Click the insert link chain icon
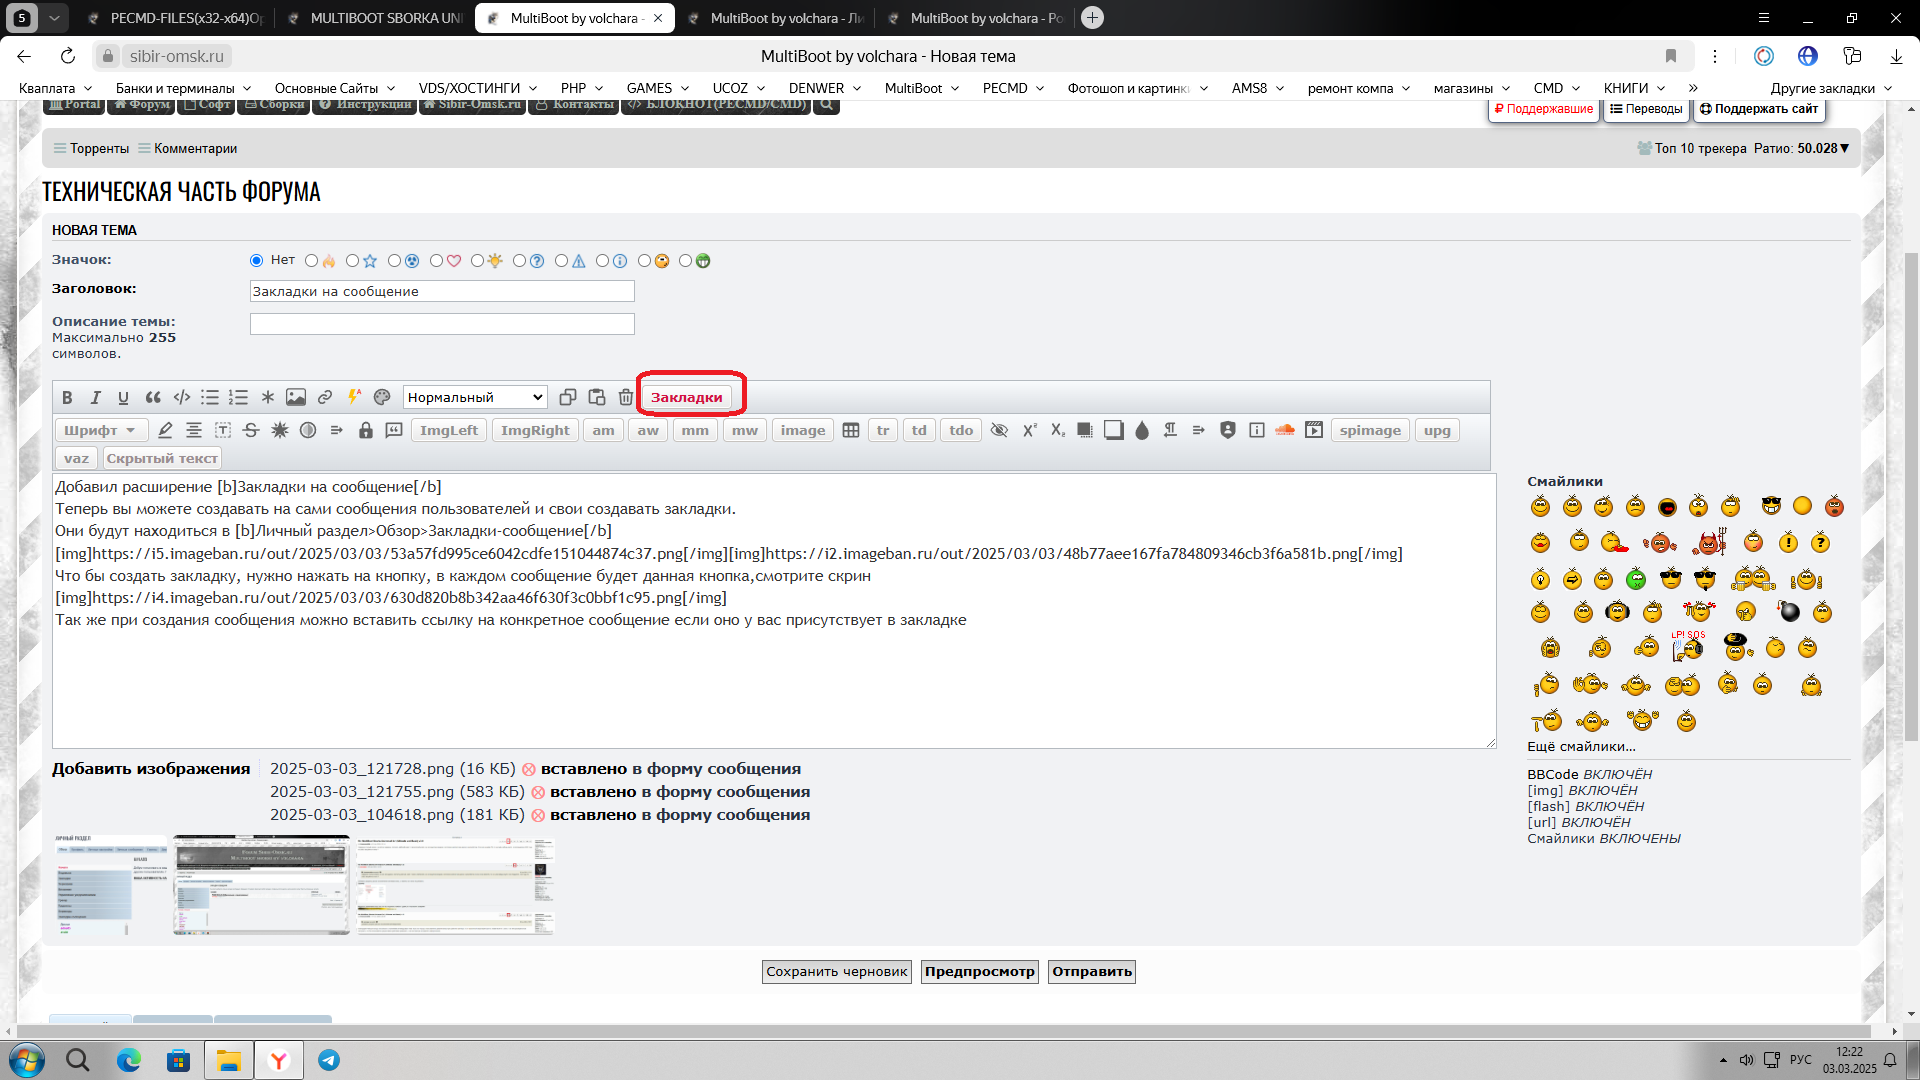The image size is (1920, 1080). [325, 397]
